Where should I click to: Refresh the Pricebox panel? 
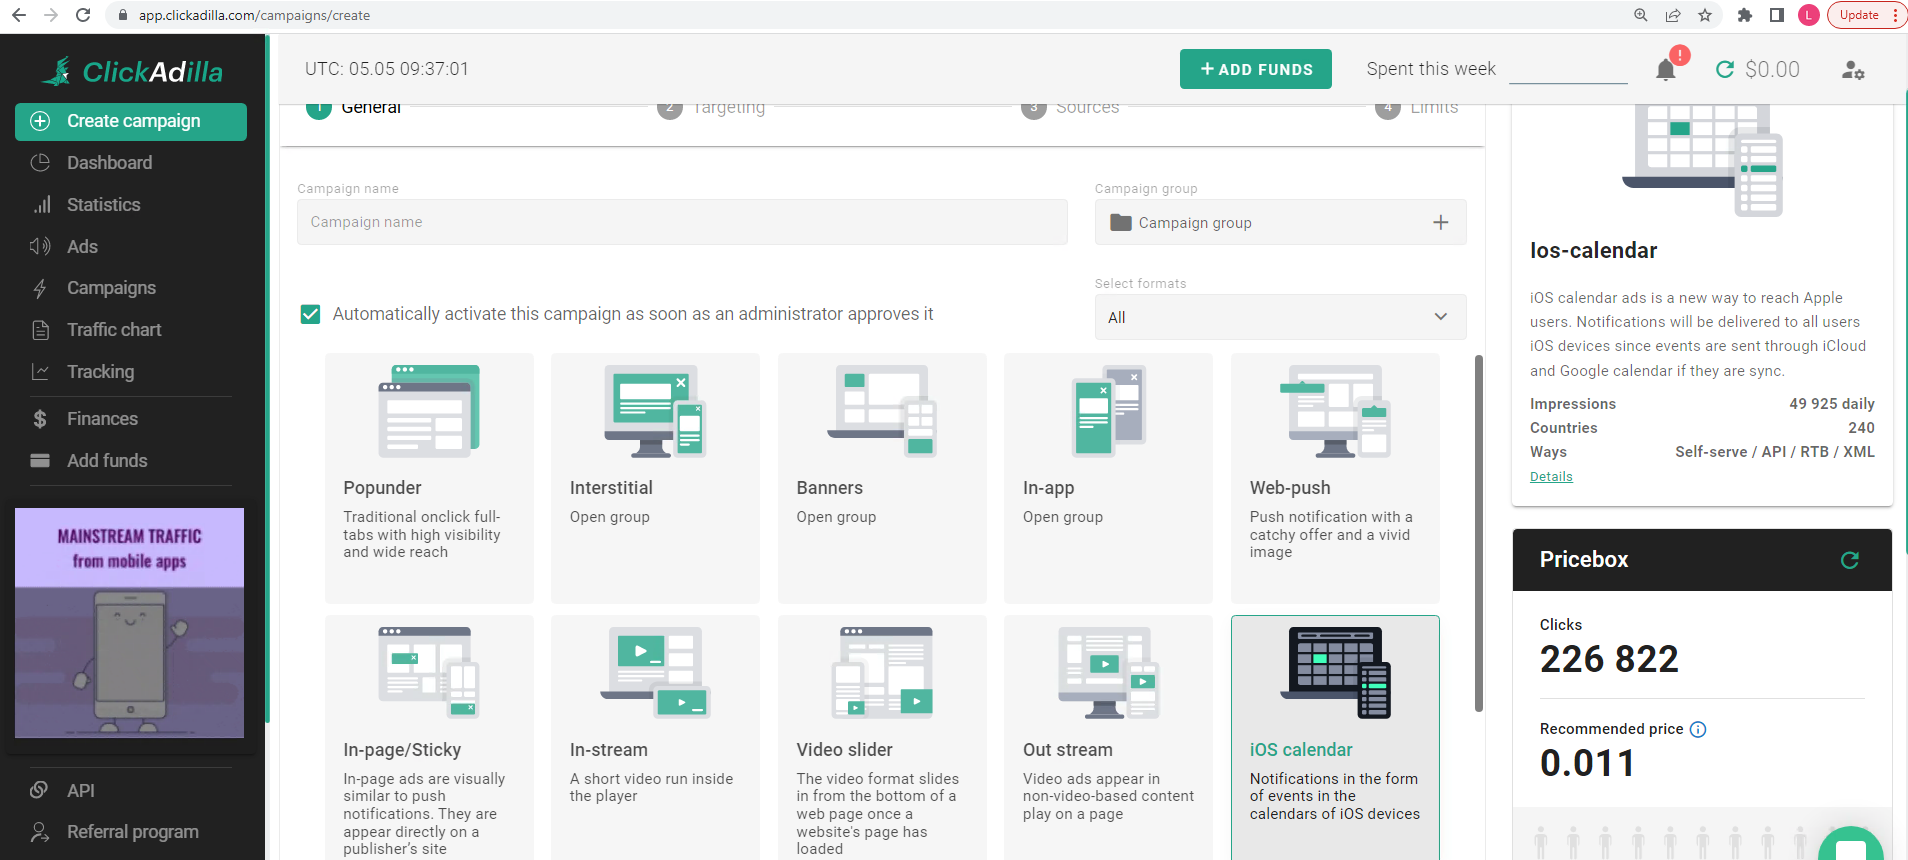(x=1849, y=560)
